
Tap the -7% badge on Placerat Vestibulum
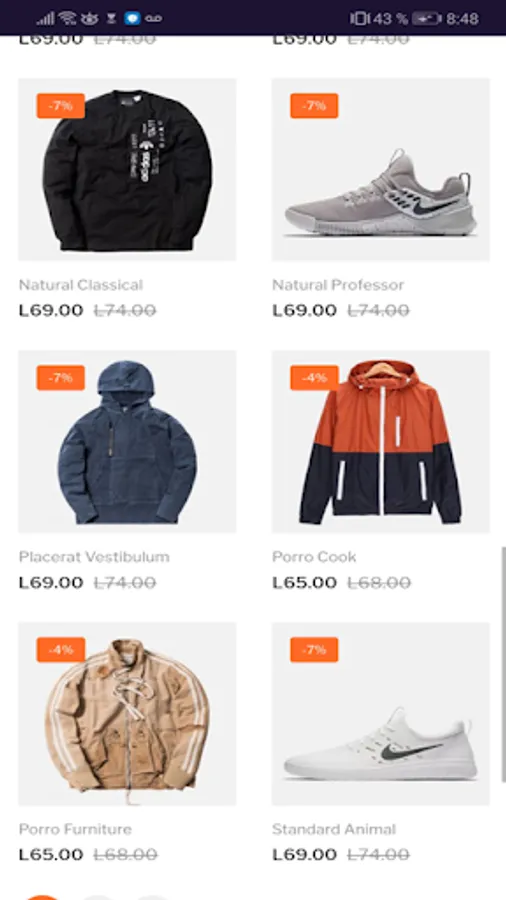(x=61, y=378)
